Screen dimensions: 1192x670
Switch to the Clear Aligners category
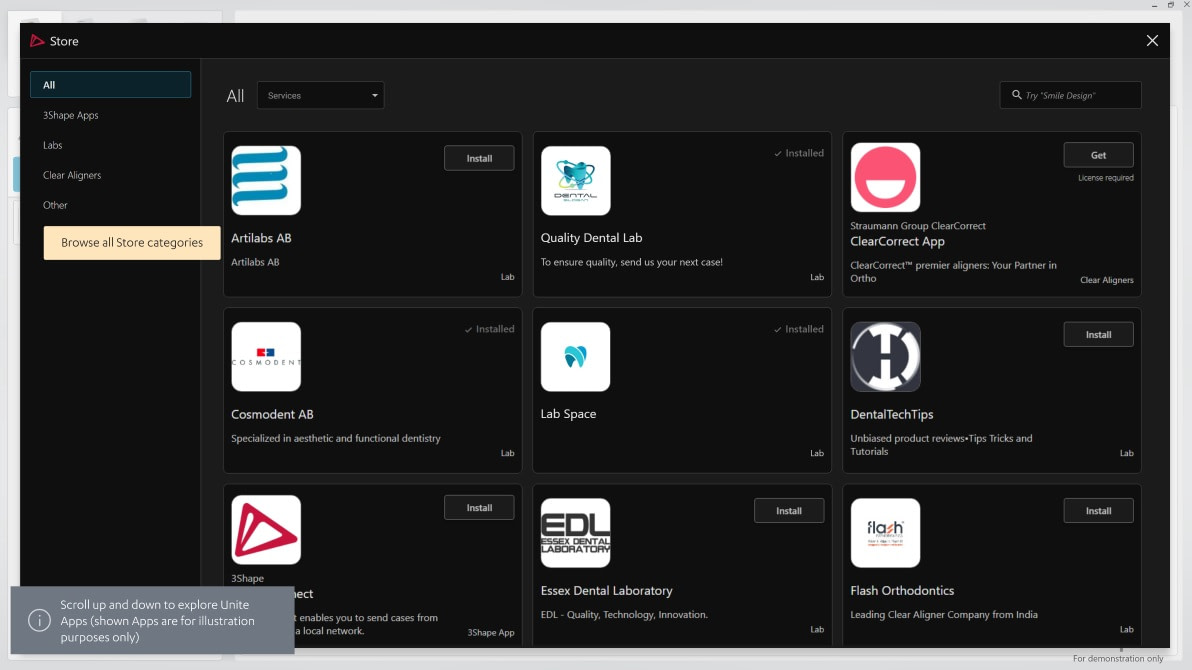pyautogui.click(x=71, y=175)
